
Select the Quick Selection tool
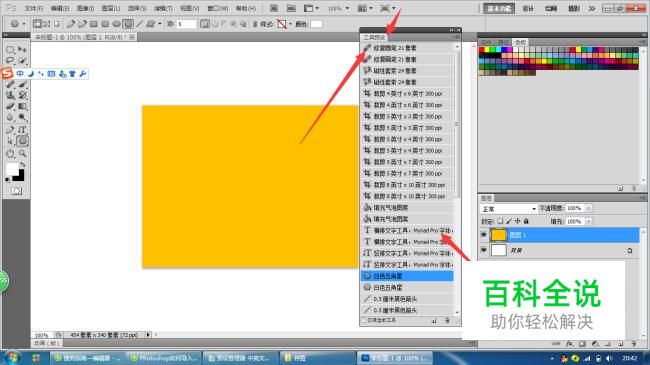point(22,61)
